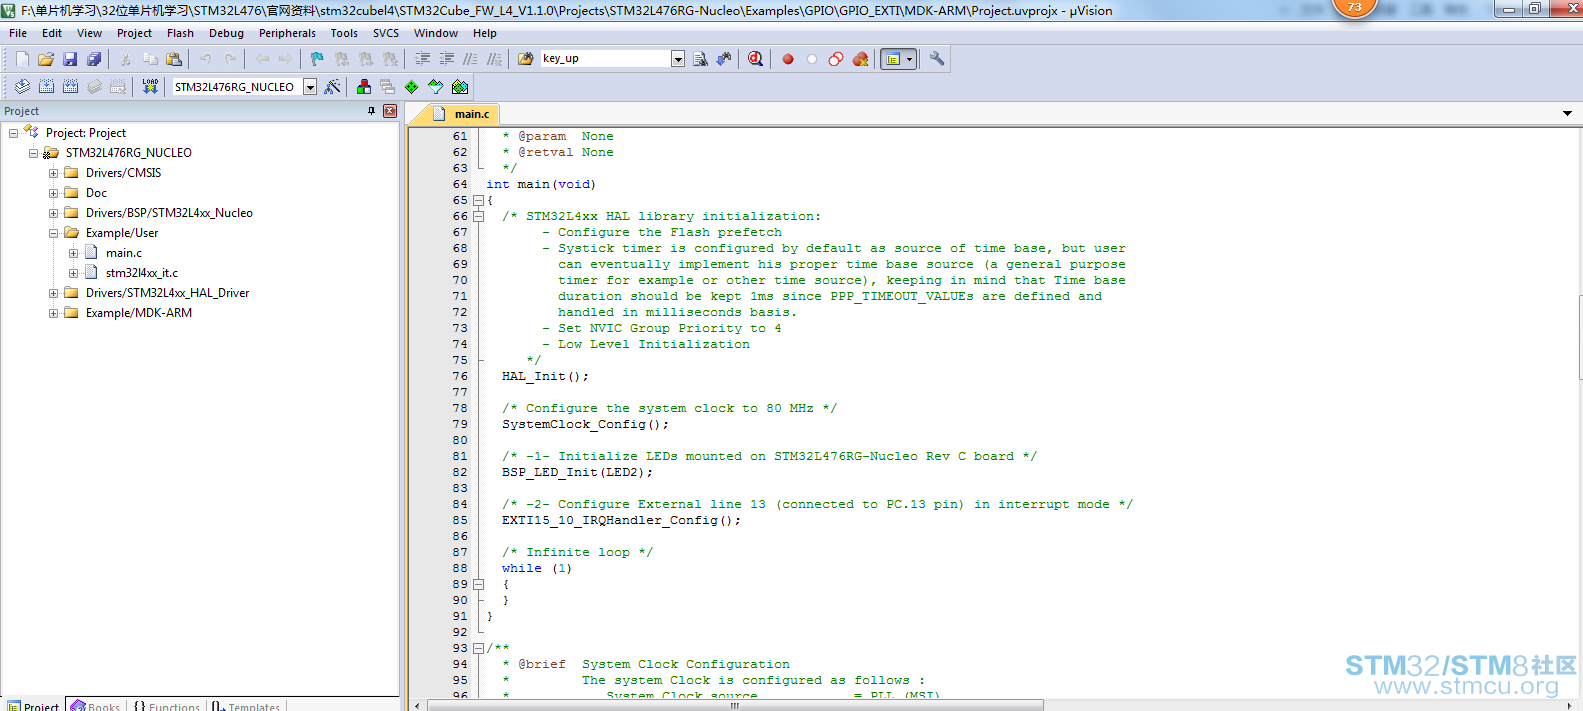Collapse the STM32L476RG_NUCLEO target node
Image resolution: width=1583 pixels, height=711 pixels.
point(34,153)
